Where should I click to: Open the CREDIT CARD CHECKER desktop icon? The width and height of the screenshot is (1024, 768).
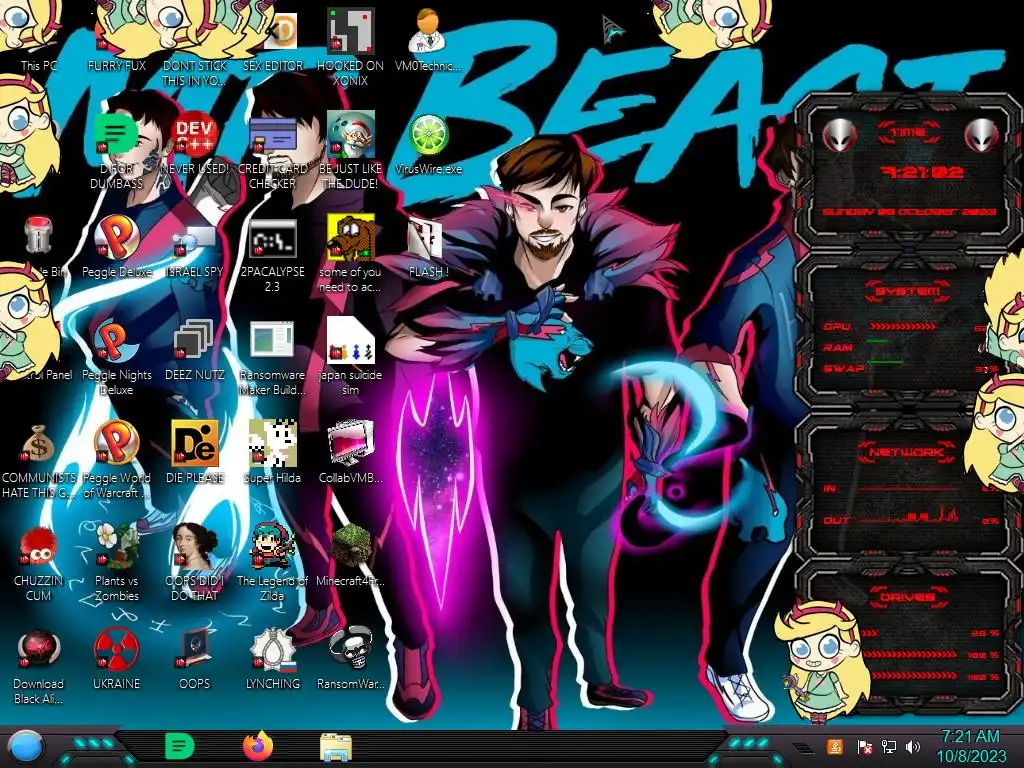click(273, 134)
